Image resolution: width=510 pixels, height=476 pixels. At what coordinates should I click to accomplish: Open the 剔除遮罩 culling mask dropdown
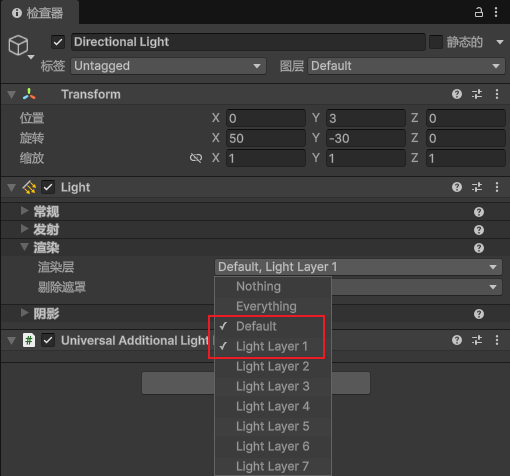(417, 287)
